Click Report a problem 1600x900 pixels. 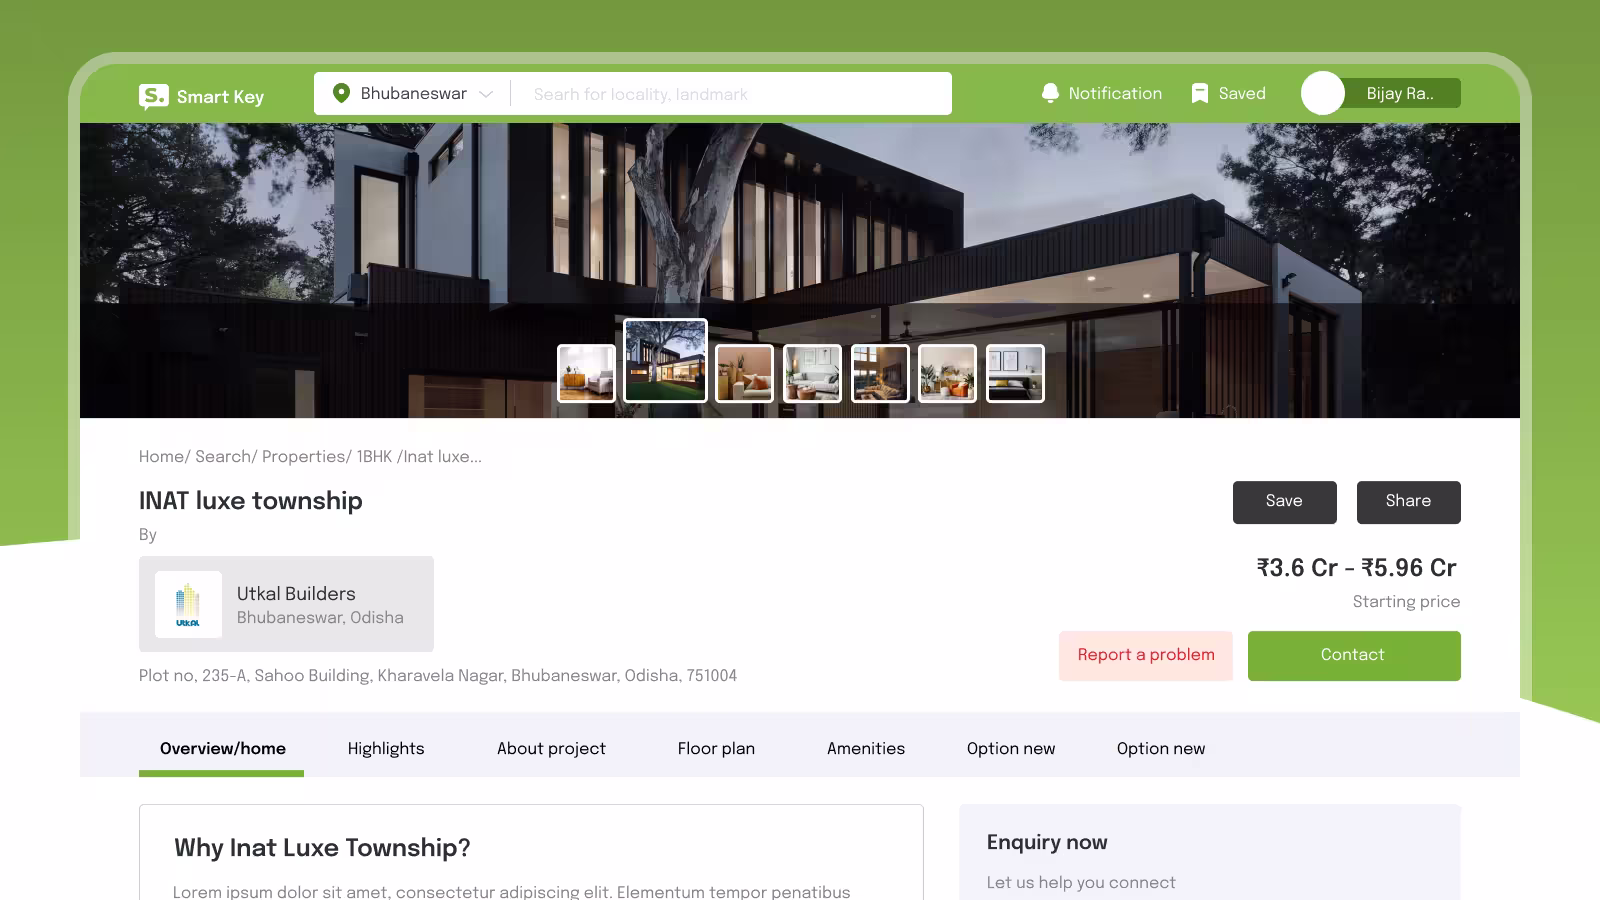[x=1146, y=656]
